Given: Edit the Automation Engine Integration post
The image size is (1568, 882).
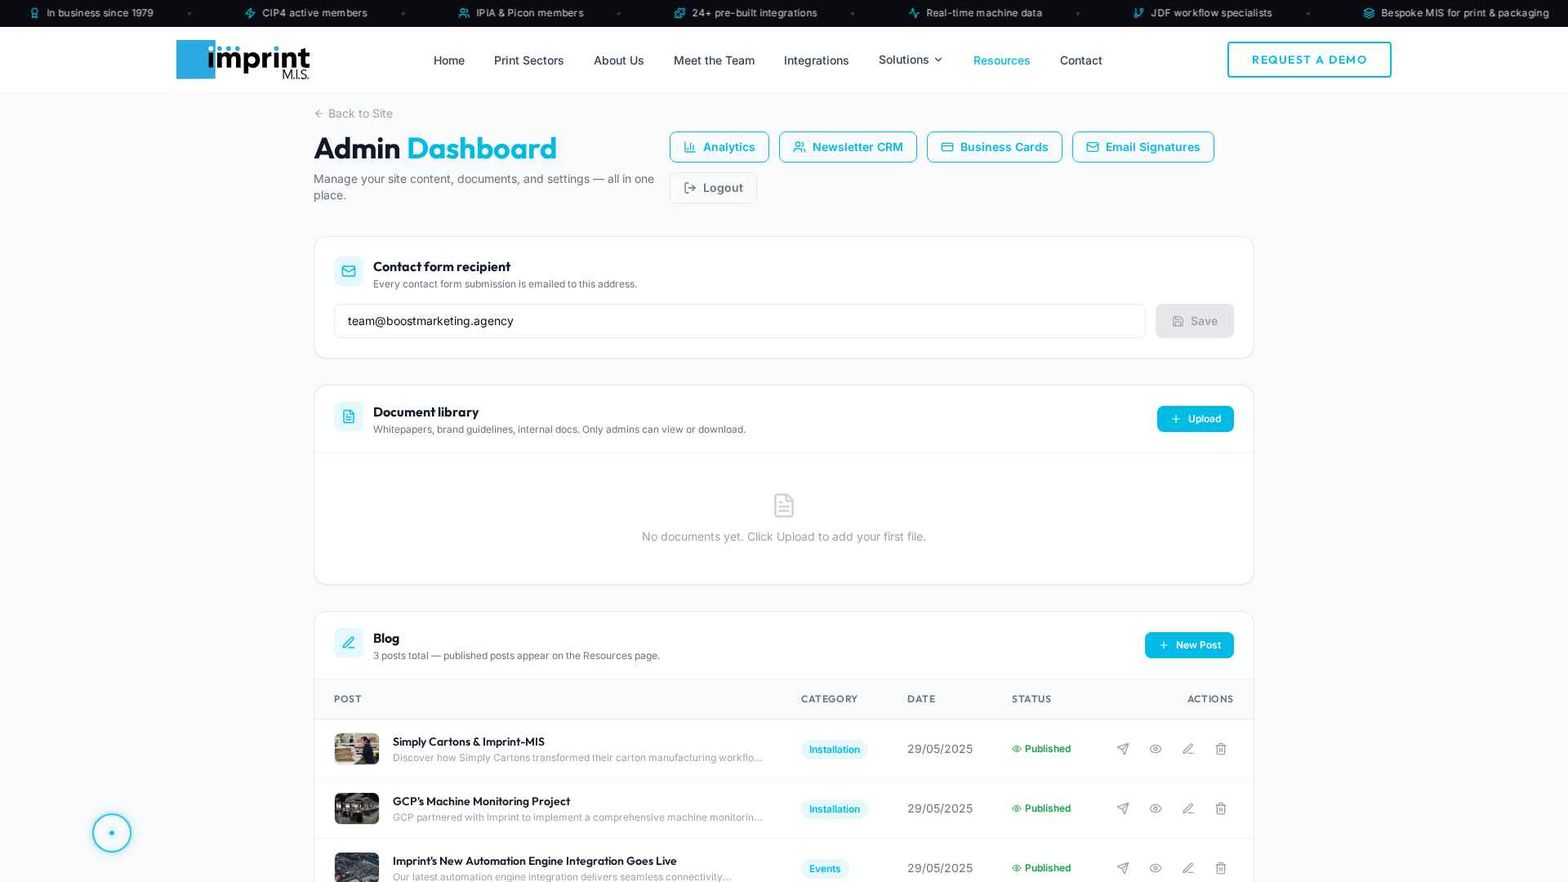Looking at the screenshot, I should [1188, 868].
